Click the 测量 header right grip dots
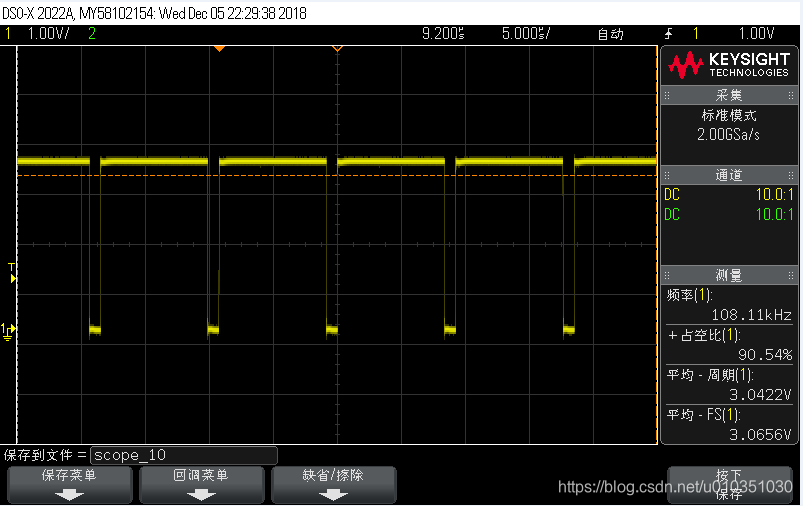The width and height of the screenshot is (803, 506). [791, 276]
